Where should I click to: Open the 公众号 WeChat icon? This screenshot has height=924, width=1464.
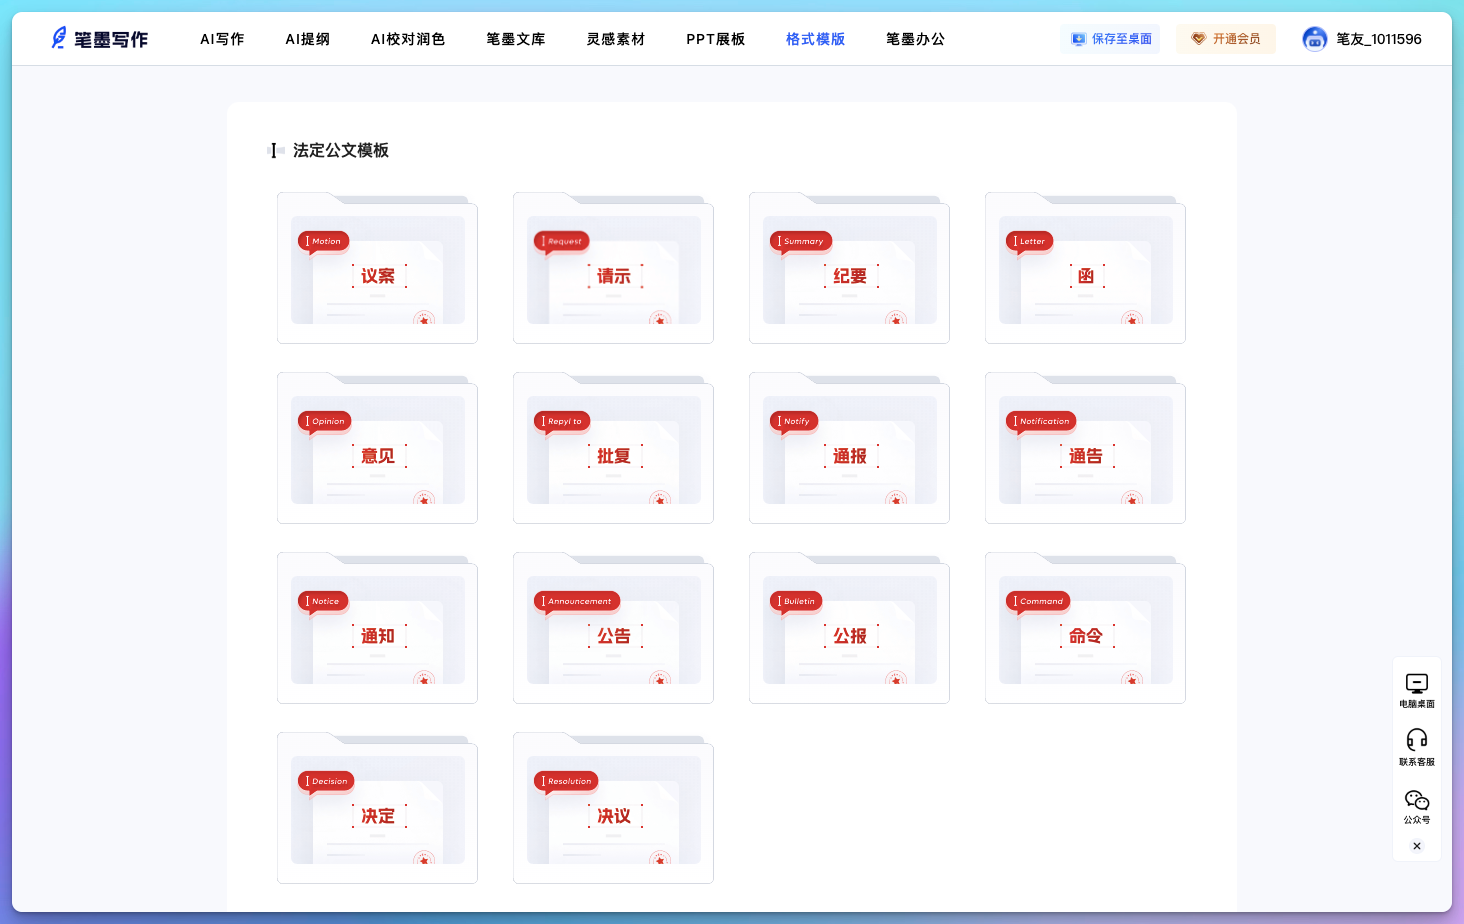click(x=1416, y=801)
